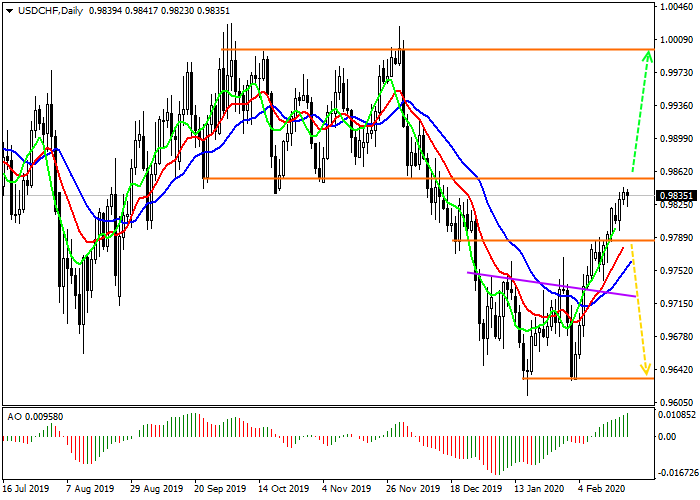
Task: Click the 26 Nov 2019 date label
Action: pyautogui.click(x=410, y=490)
